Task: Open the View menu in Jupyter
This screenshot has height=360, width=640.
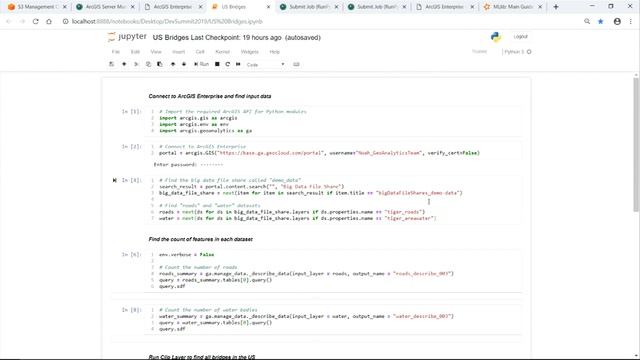Action: [156, 52]
